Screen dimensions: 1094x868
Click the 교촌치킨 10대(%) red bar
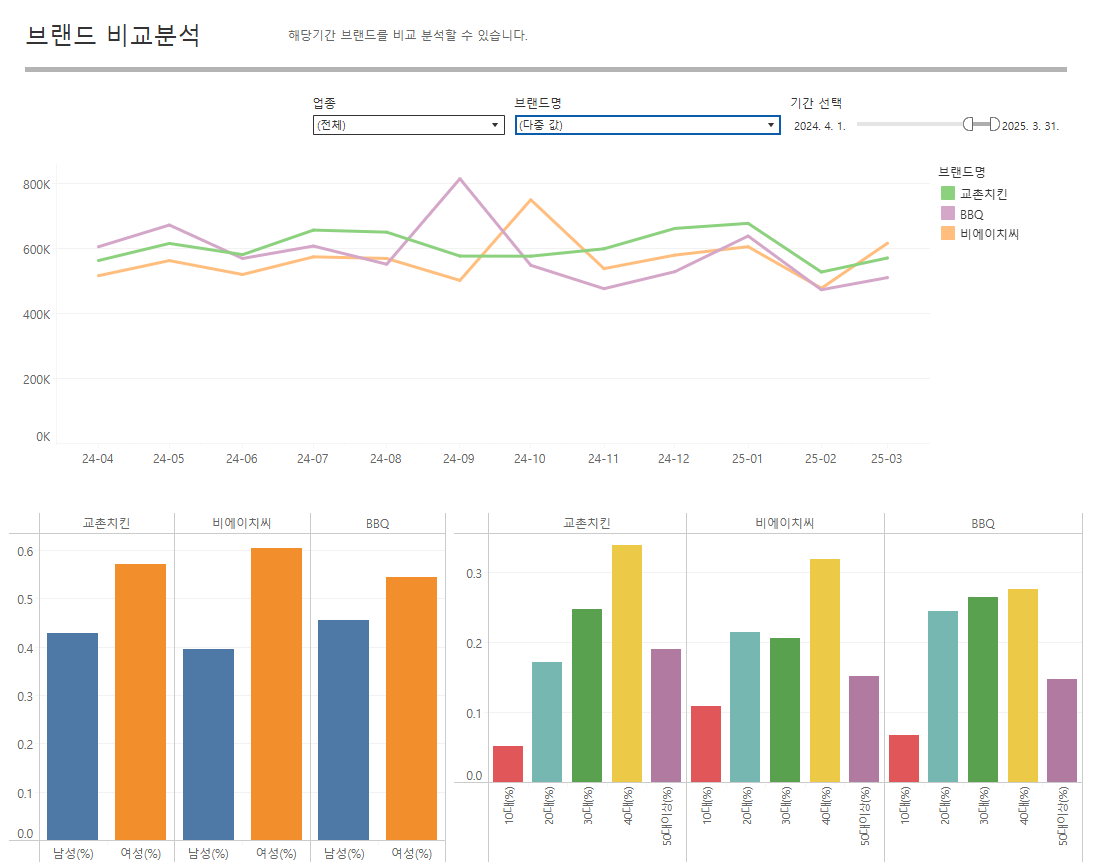point(508,764)
